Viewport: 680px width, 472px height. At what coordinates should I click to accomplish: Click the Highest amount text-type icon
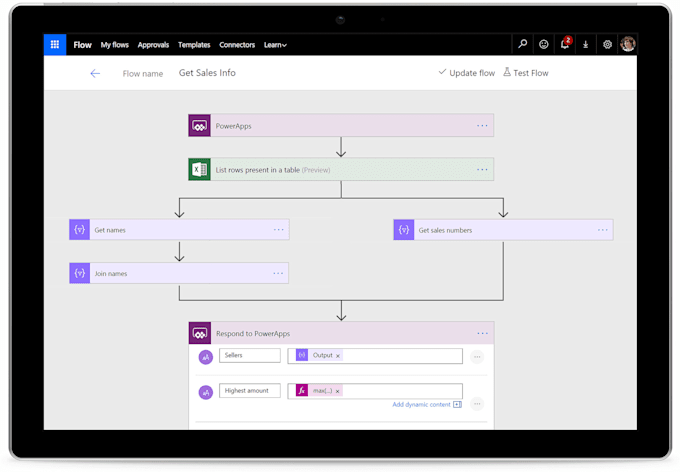pyautogui.click(x=206, y=393)
